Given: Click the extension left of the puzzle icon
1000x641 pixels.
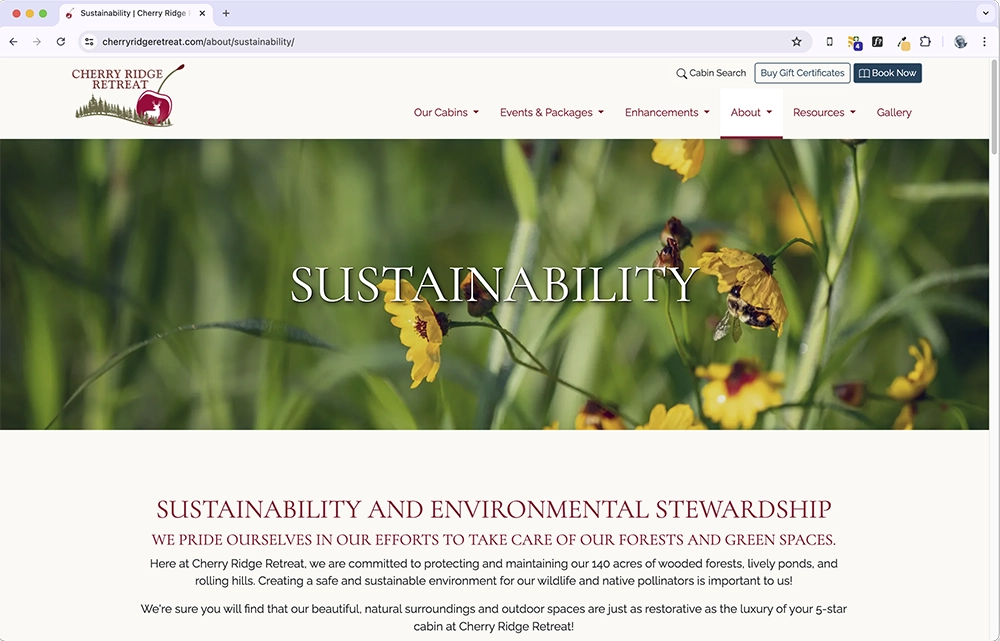Looking at the screenshot, I should click(x=903, y=43).
